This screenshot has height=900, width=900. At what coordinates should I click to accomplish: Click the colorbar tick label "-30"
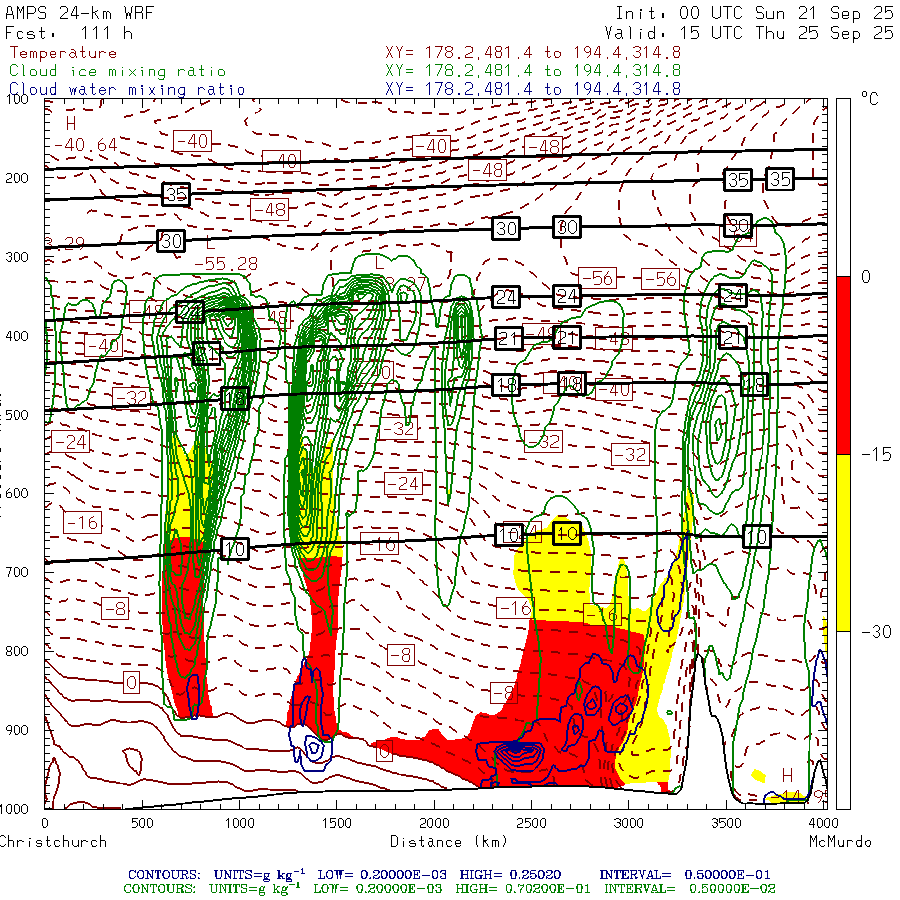click(876, 632)
